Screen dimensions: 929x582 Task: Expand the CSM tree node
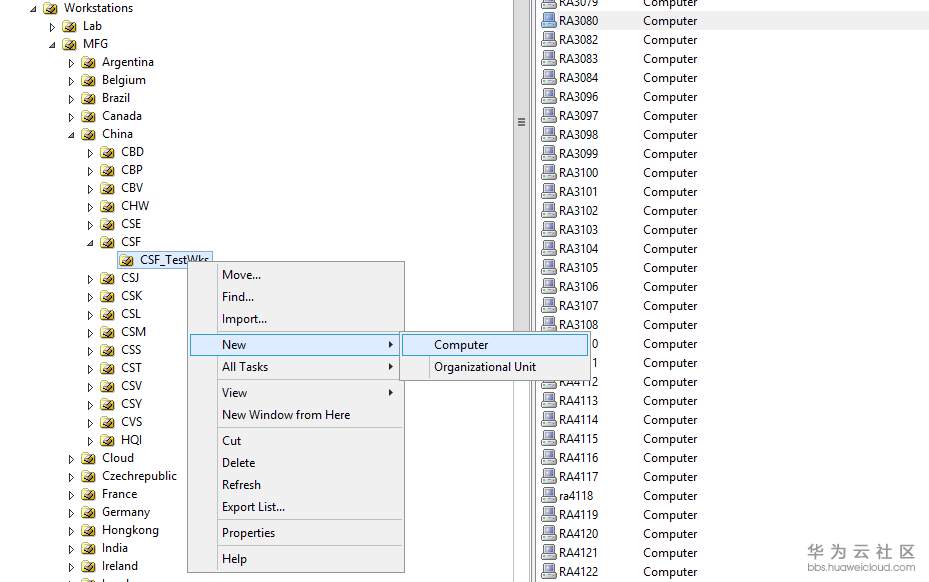pos(90,333)
